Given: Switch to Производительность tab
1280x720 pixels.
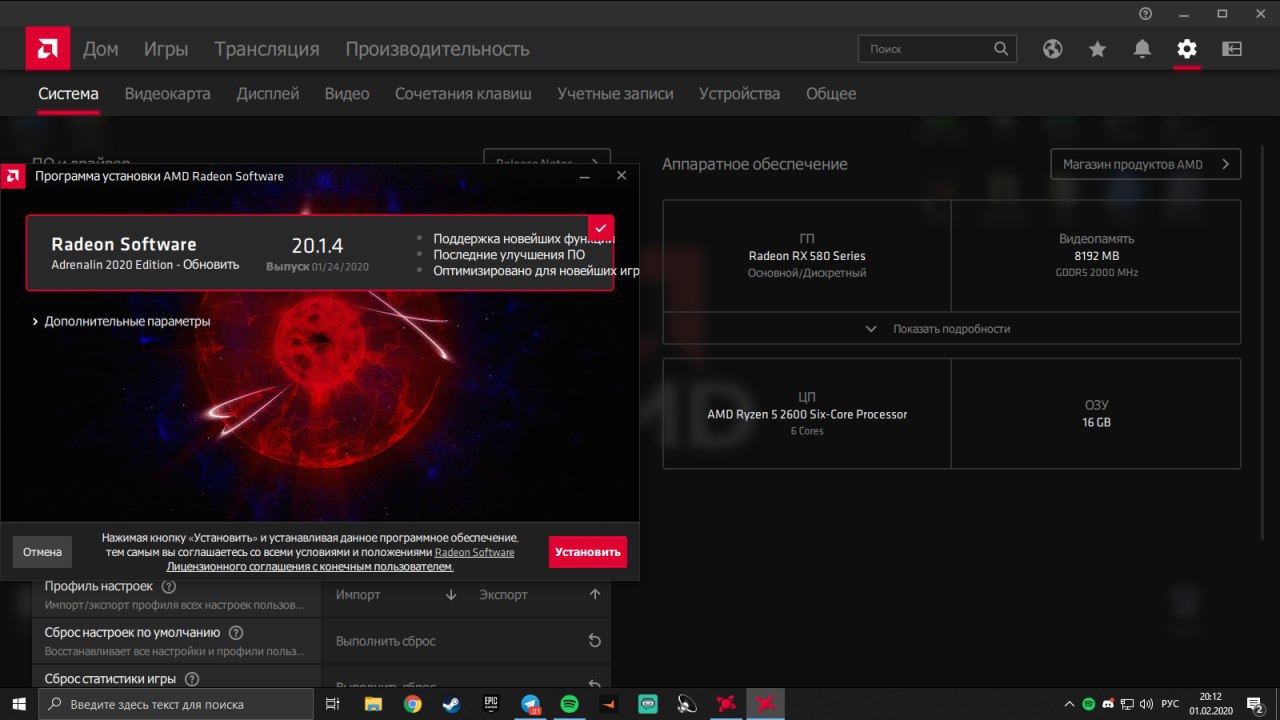Looking at the screenshot, I should [x=437, y=49].
